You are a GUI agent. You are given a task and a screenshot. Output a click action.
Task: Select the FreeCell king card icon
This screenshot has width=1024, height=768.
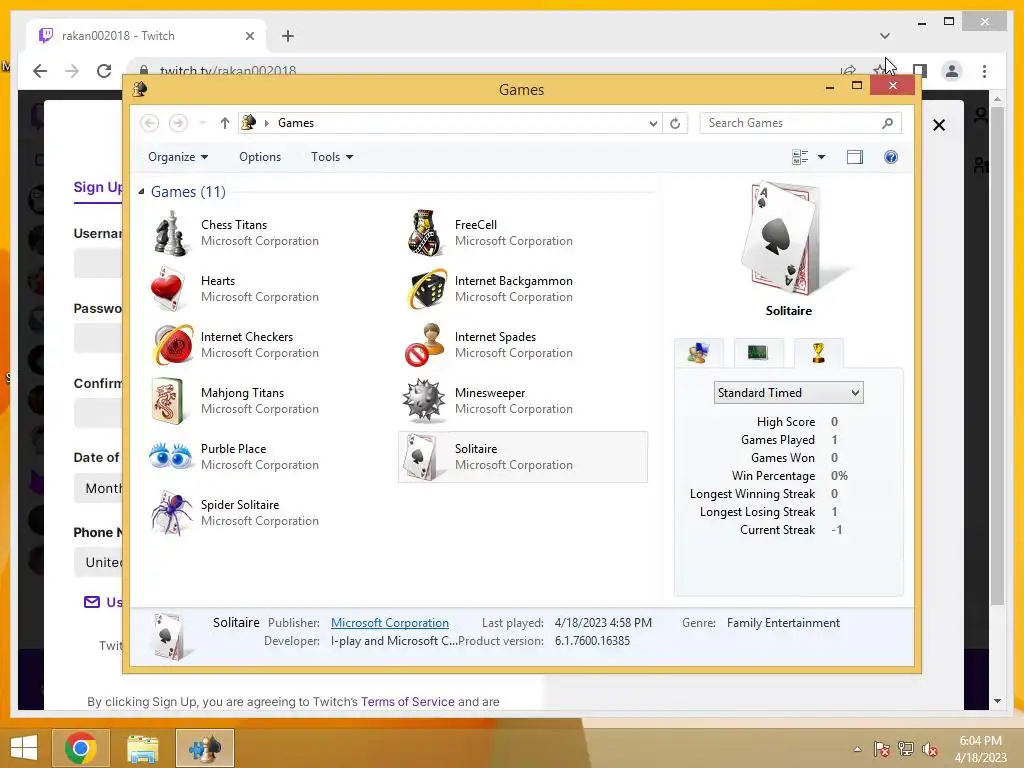[424, 233]
